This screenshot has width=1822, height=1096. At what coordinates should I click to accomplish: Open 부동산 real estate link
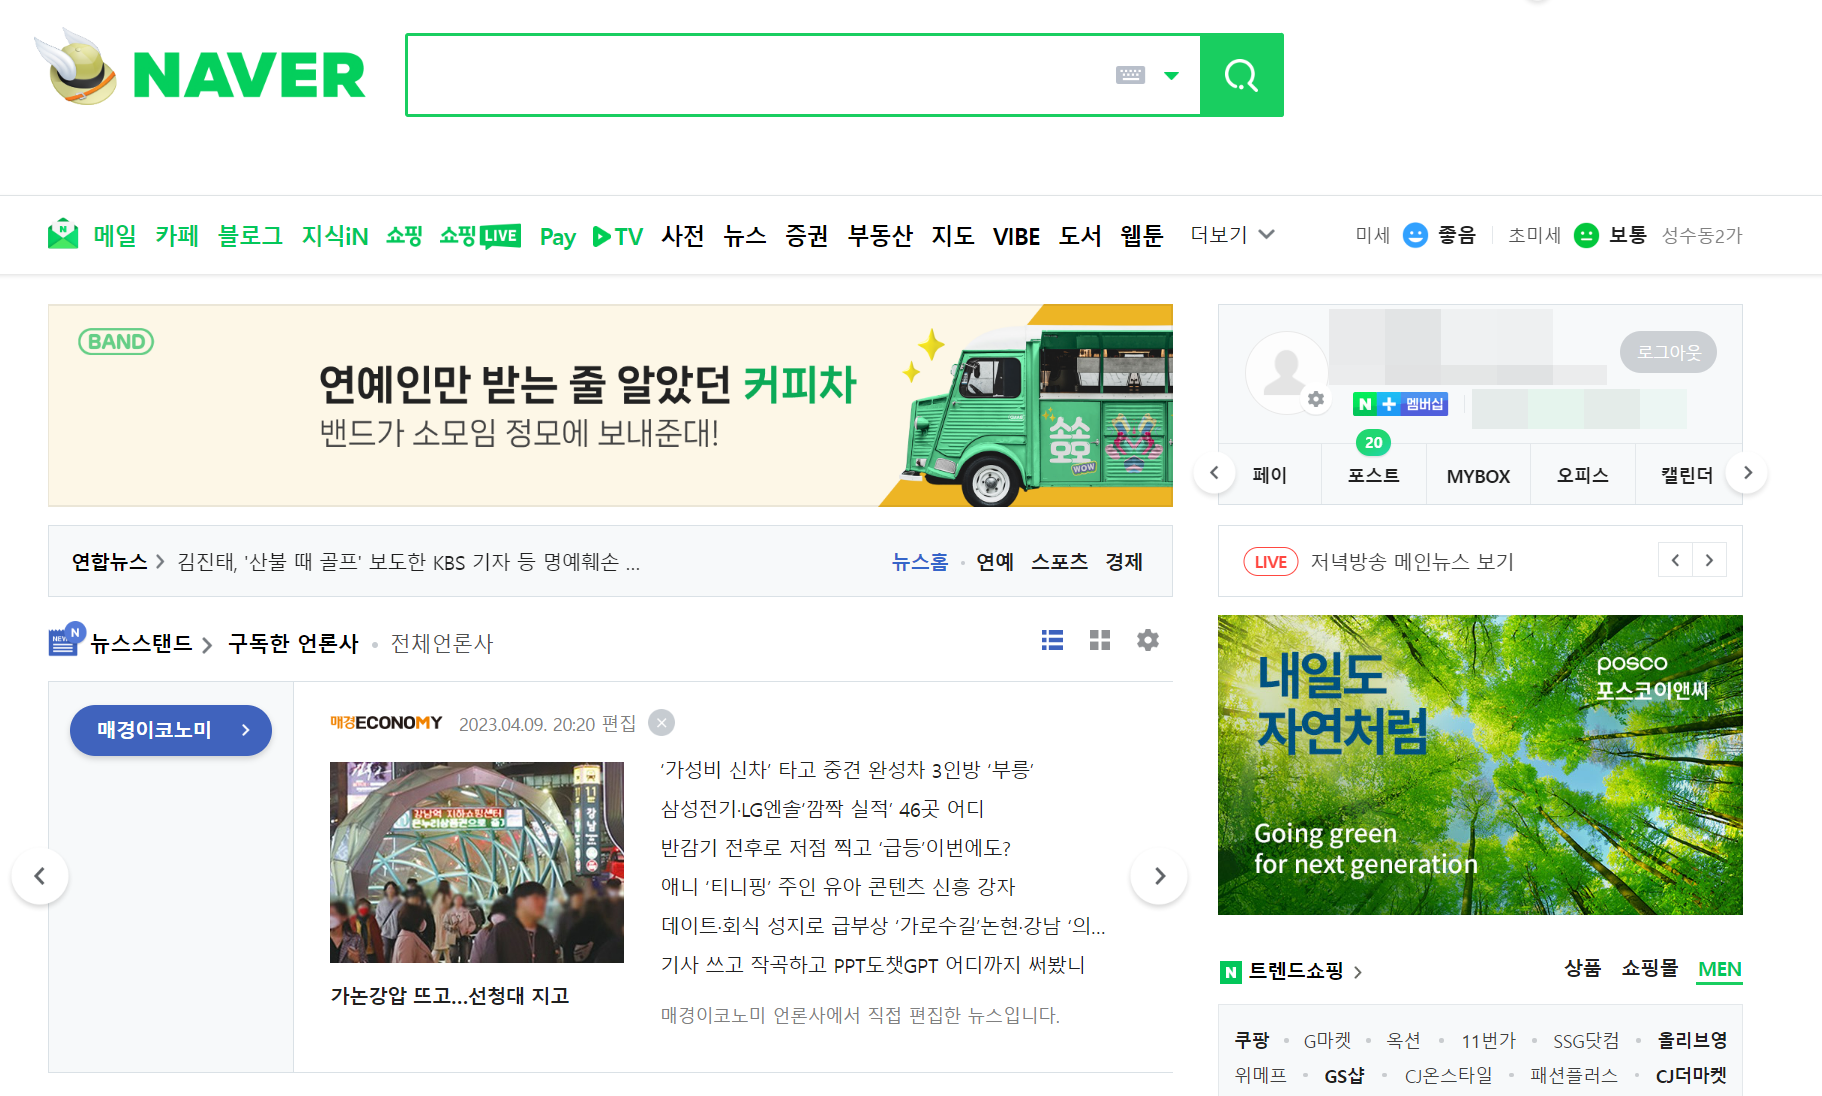pos(880,236)
